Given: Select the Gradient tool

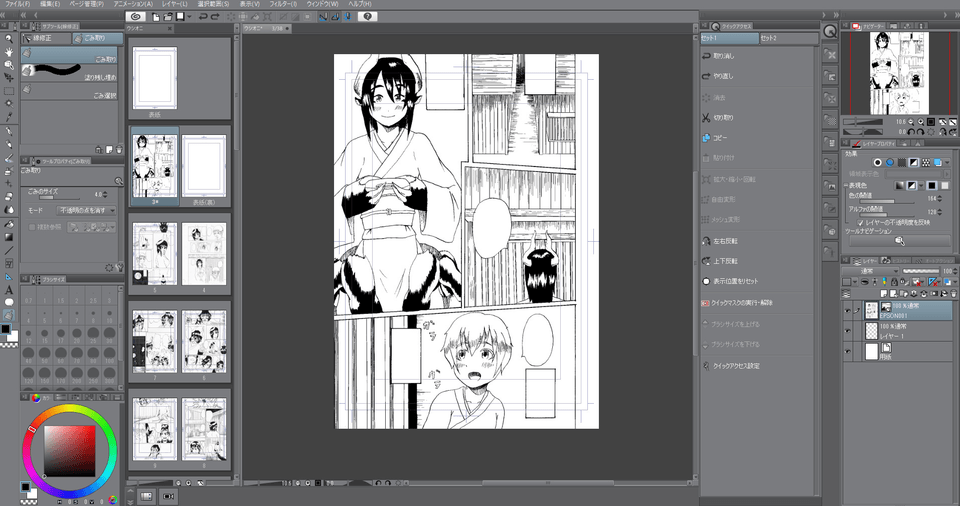Looking at the screenshot, I should click(9, 237).
